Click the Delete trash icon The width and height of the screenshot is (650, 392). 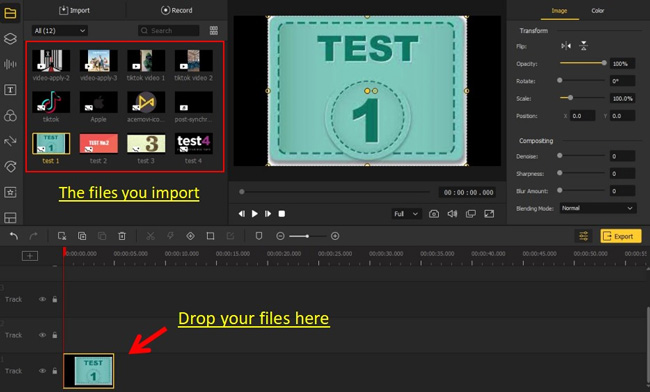(122, 236)
